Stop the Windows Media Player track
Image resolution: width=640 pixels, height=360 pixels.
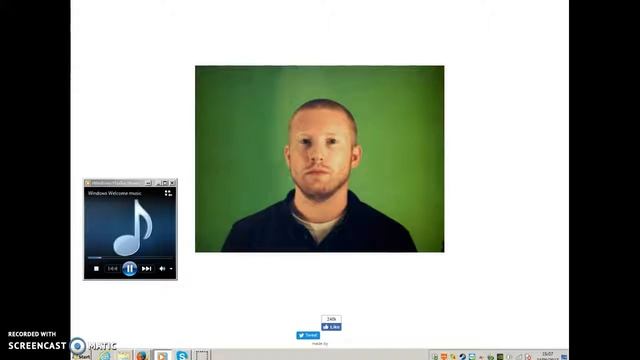96,269
